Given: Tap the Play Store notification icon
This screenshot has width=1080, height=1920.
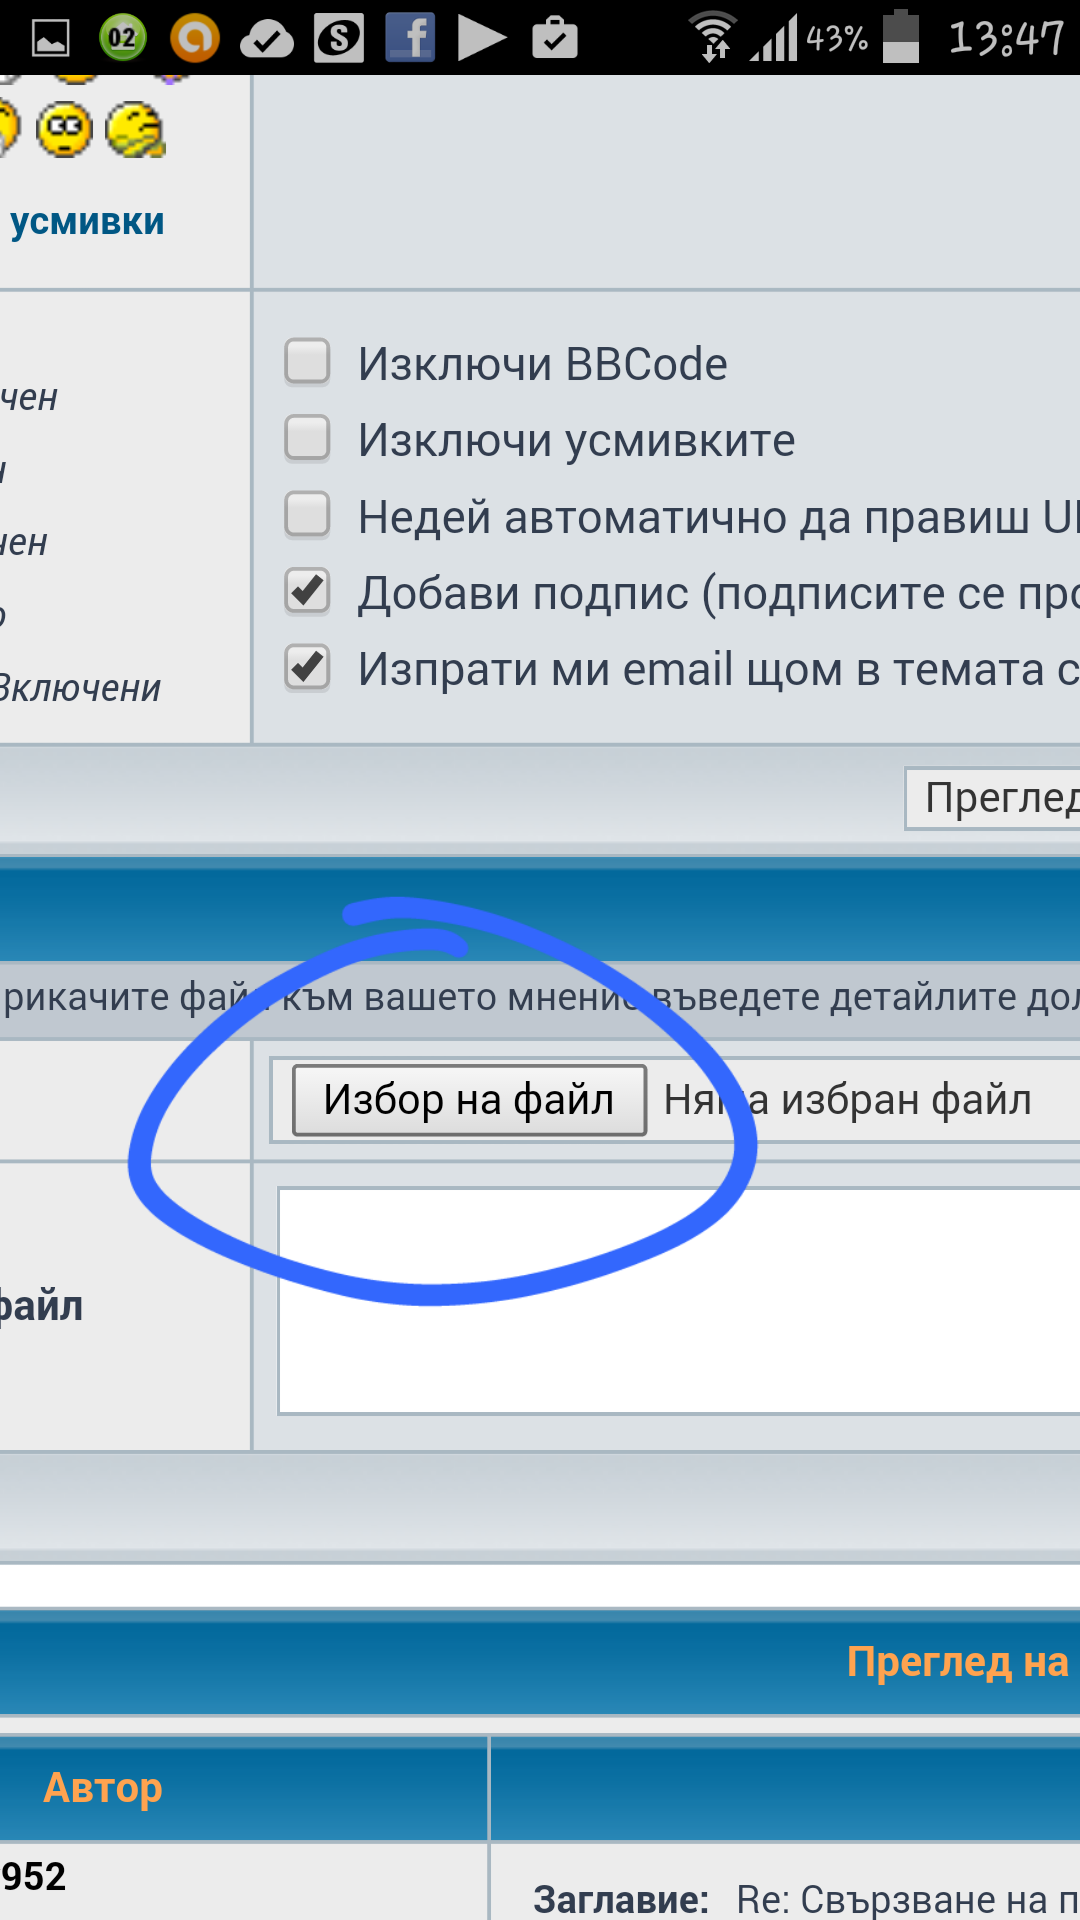Looking at the screenshot, I should 481,38.
